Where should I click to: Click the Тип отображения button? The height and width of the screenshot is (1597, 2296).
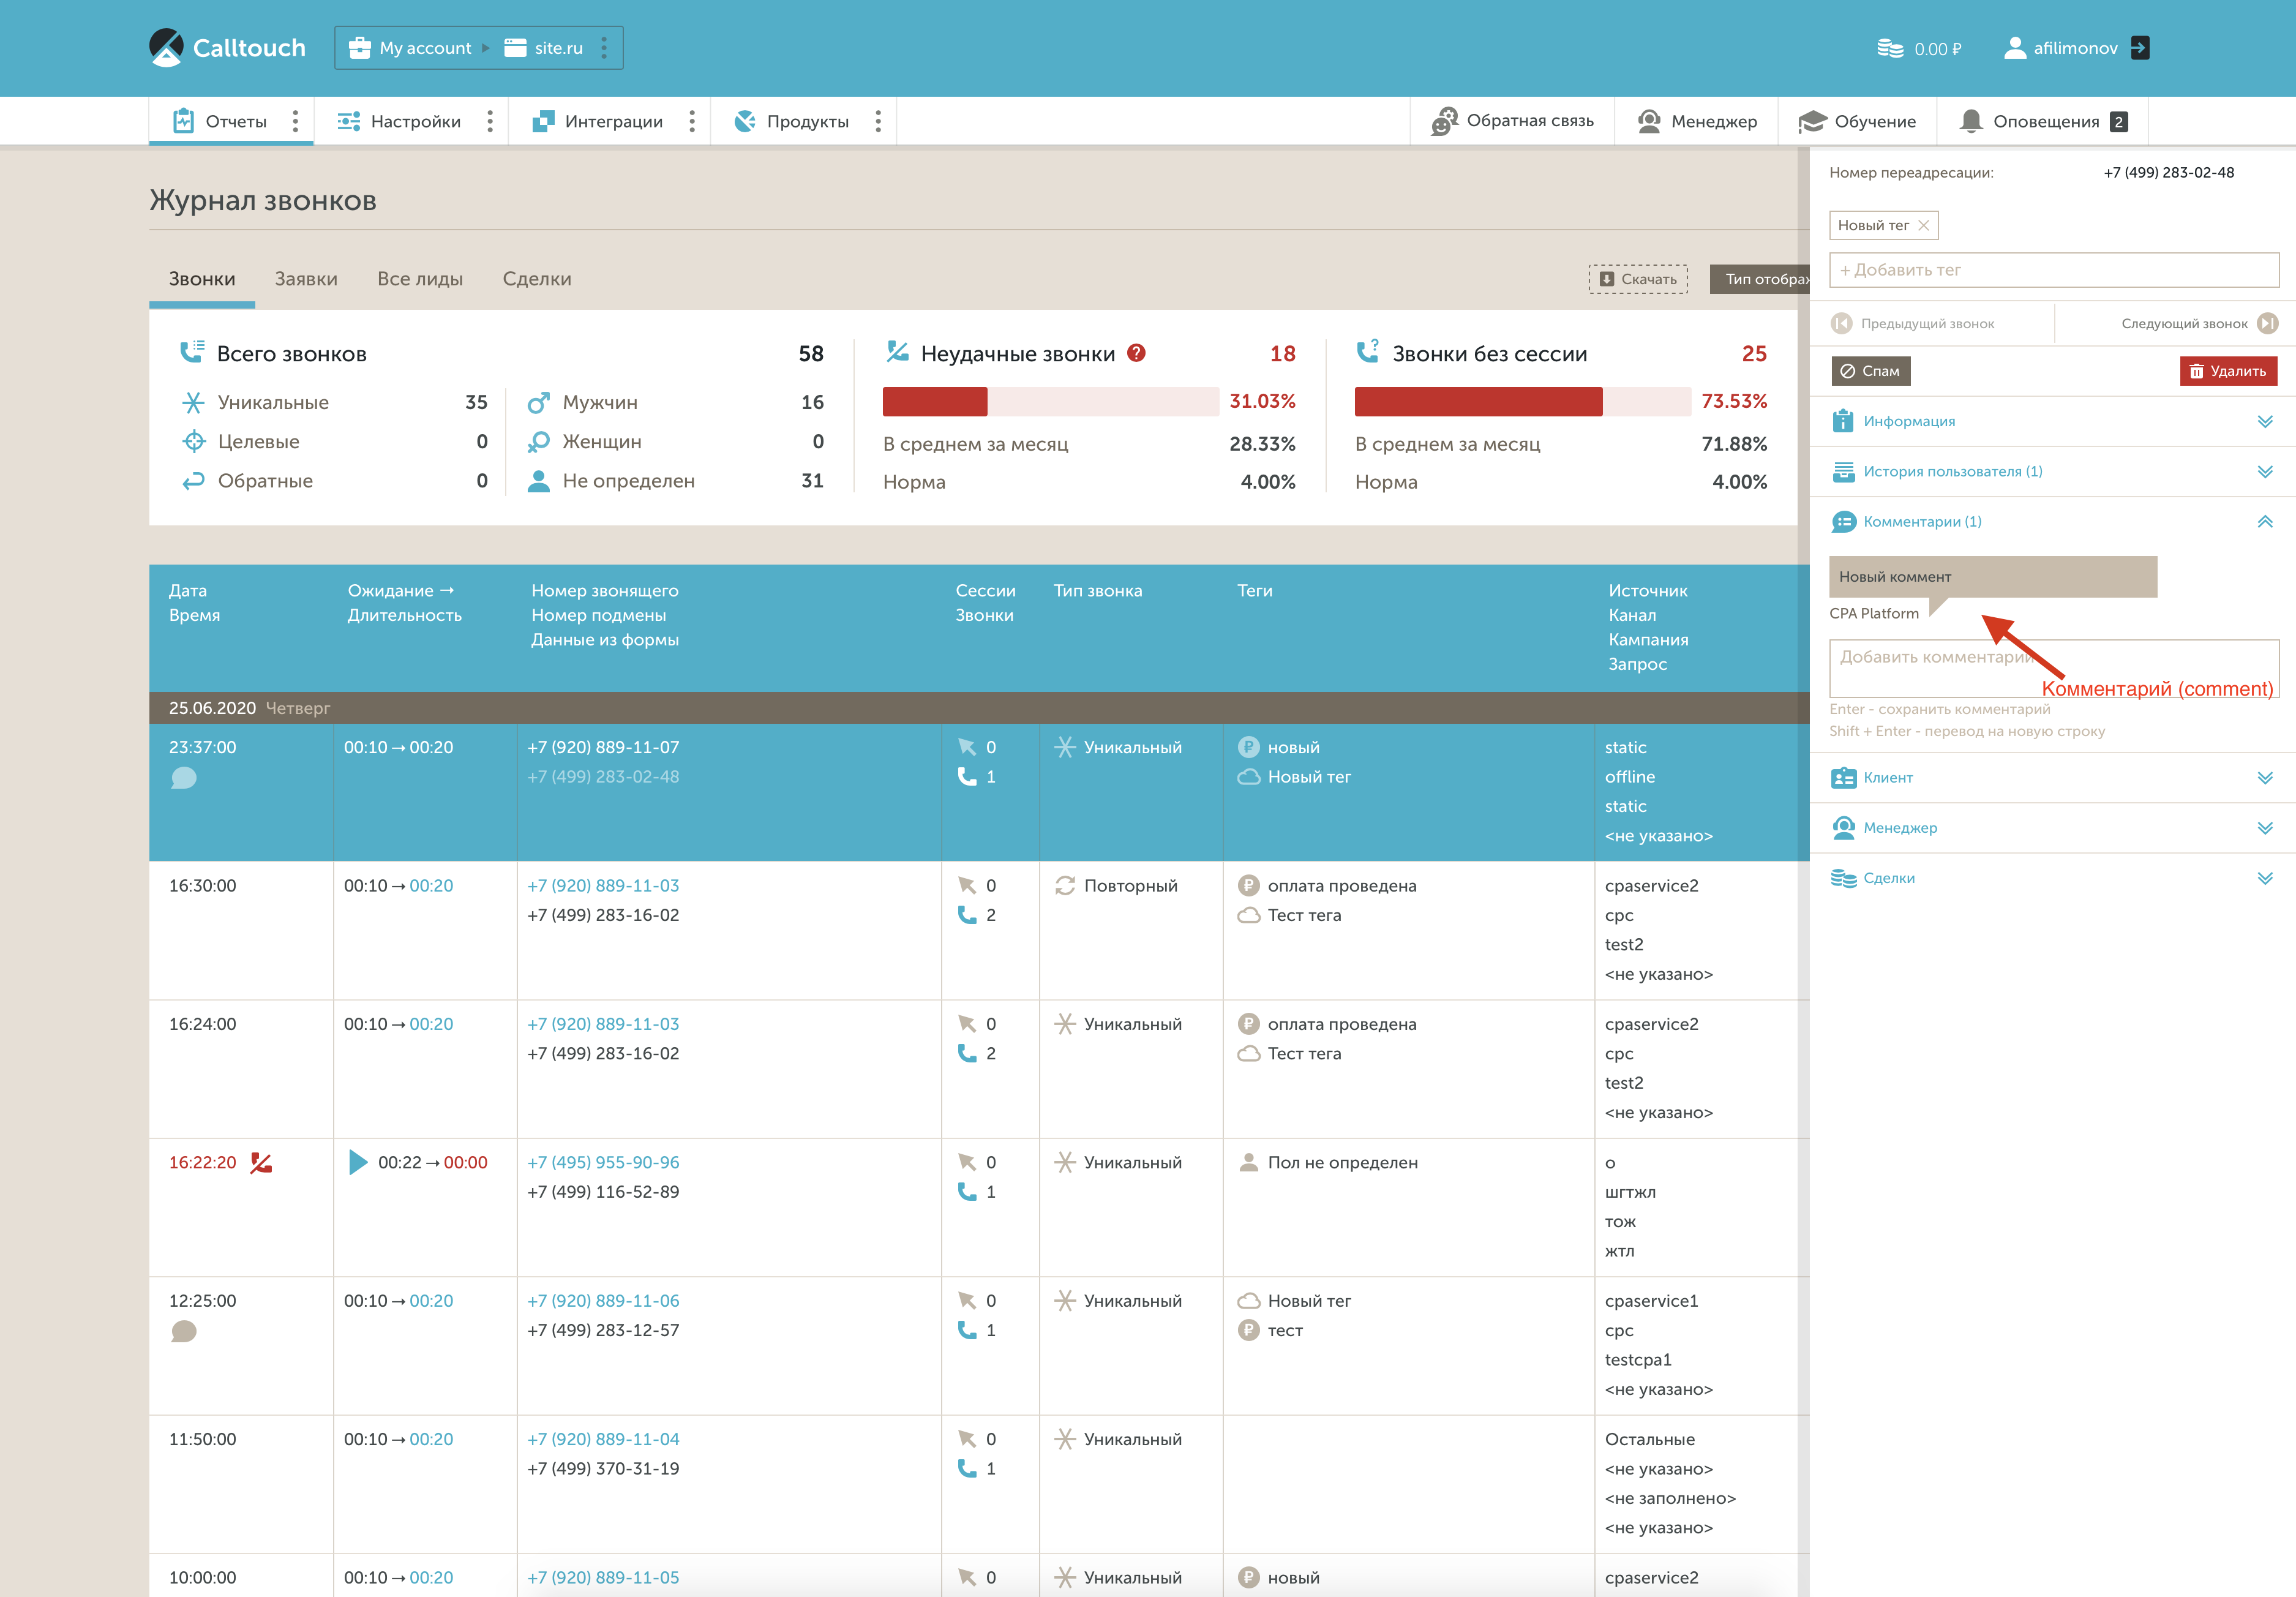(1760, 279)
